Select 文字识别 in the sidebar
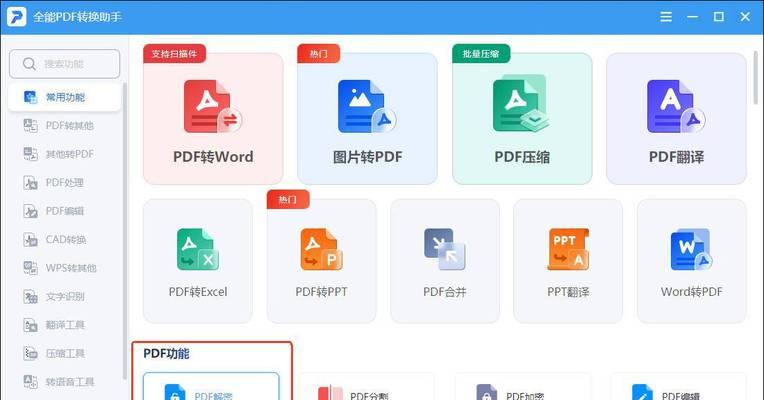The height and width of the screenshot is (400, 764). (64, 296)
